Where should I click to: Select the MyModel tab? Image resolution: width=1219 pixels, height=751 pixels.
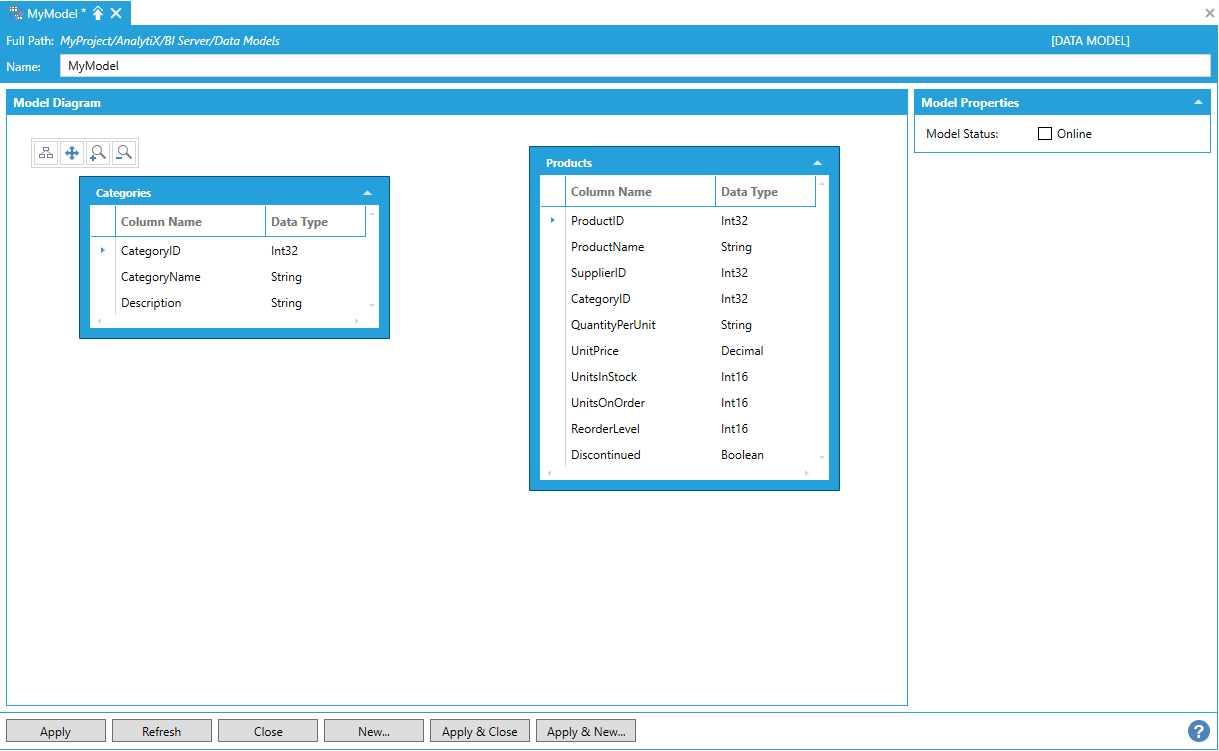click(56, 13)
